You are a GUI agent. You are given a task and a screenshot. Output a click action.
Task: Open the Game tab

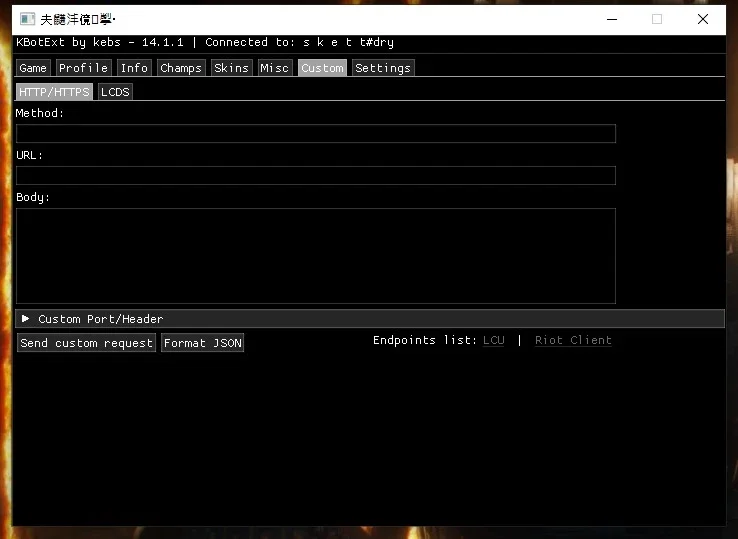(x=33, y=68)
